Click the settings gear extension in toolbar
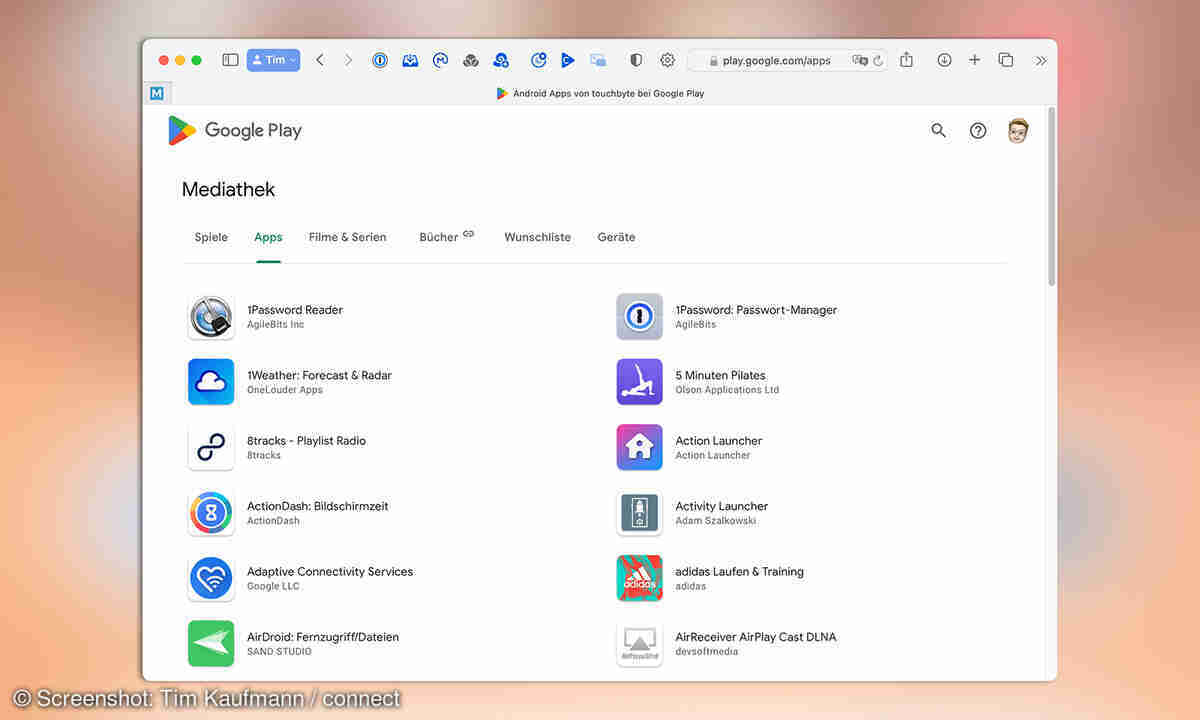Screen dimensions: 1200x720 [667, 60]
